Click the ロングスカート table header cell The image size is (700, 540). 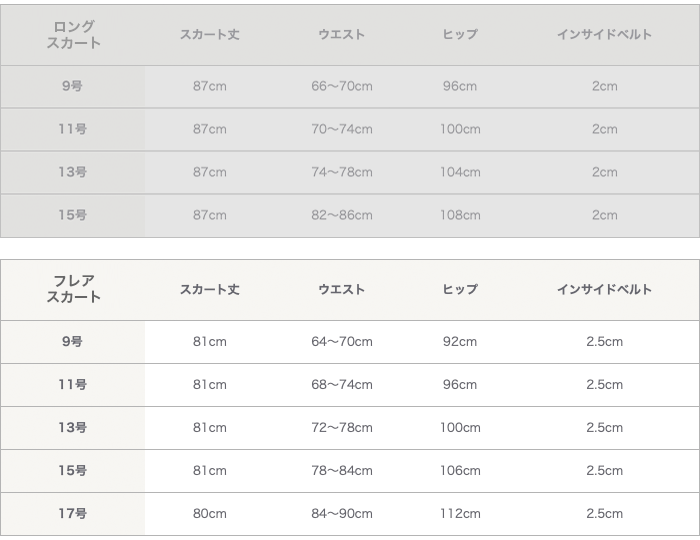(73, 35)
